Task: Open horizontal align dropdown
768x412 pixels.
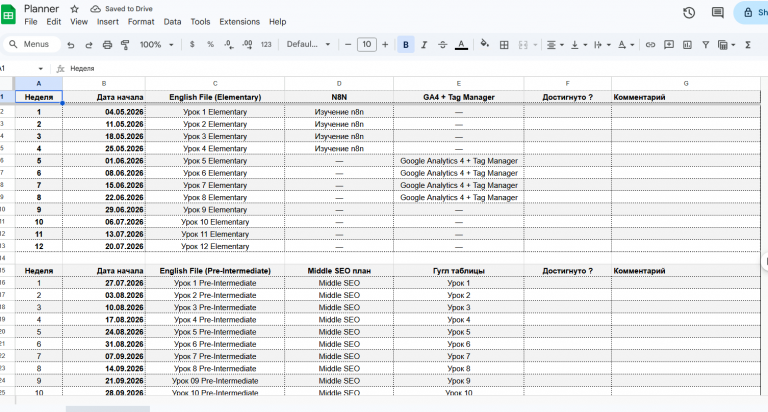Action: (x=554, y=45)
